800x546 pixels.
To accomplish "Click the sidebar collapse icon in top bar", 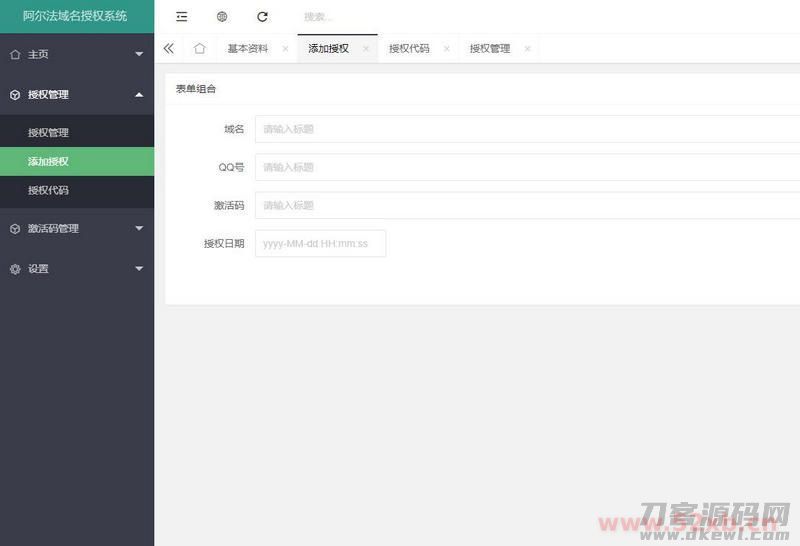I will 181,17.
